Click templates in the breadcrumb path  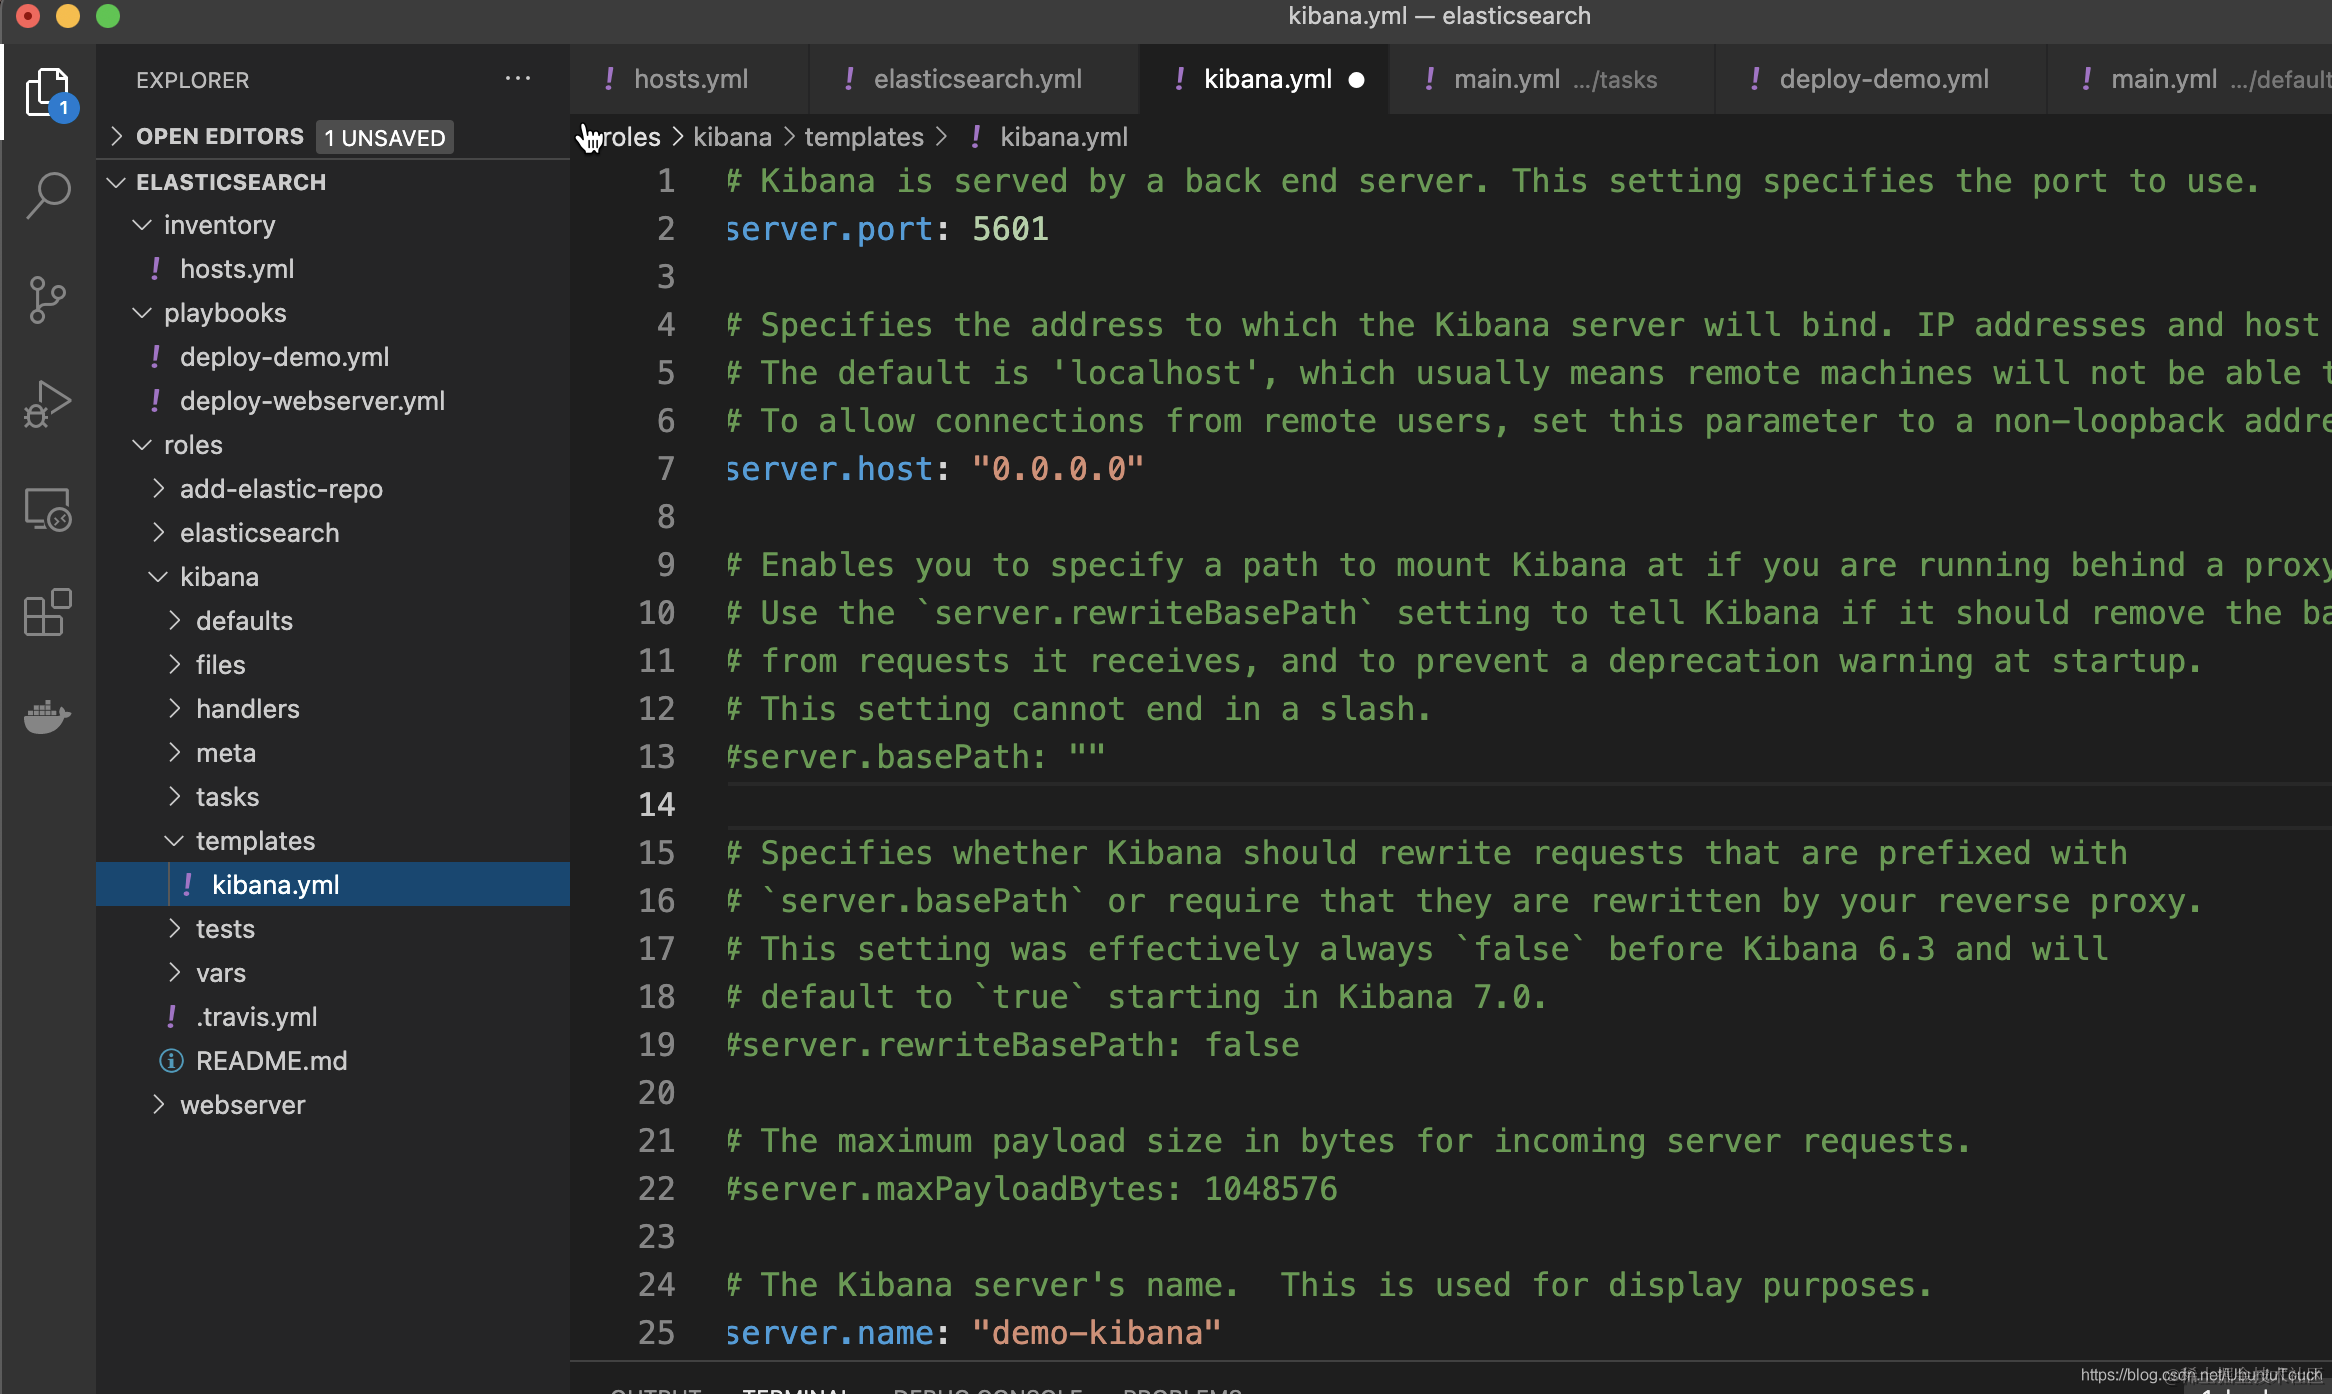click(x=863, y=137)
